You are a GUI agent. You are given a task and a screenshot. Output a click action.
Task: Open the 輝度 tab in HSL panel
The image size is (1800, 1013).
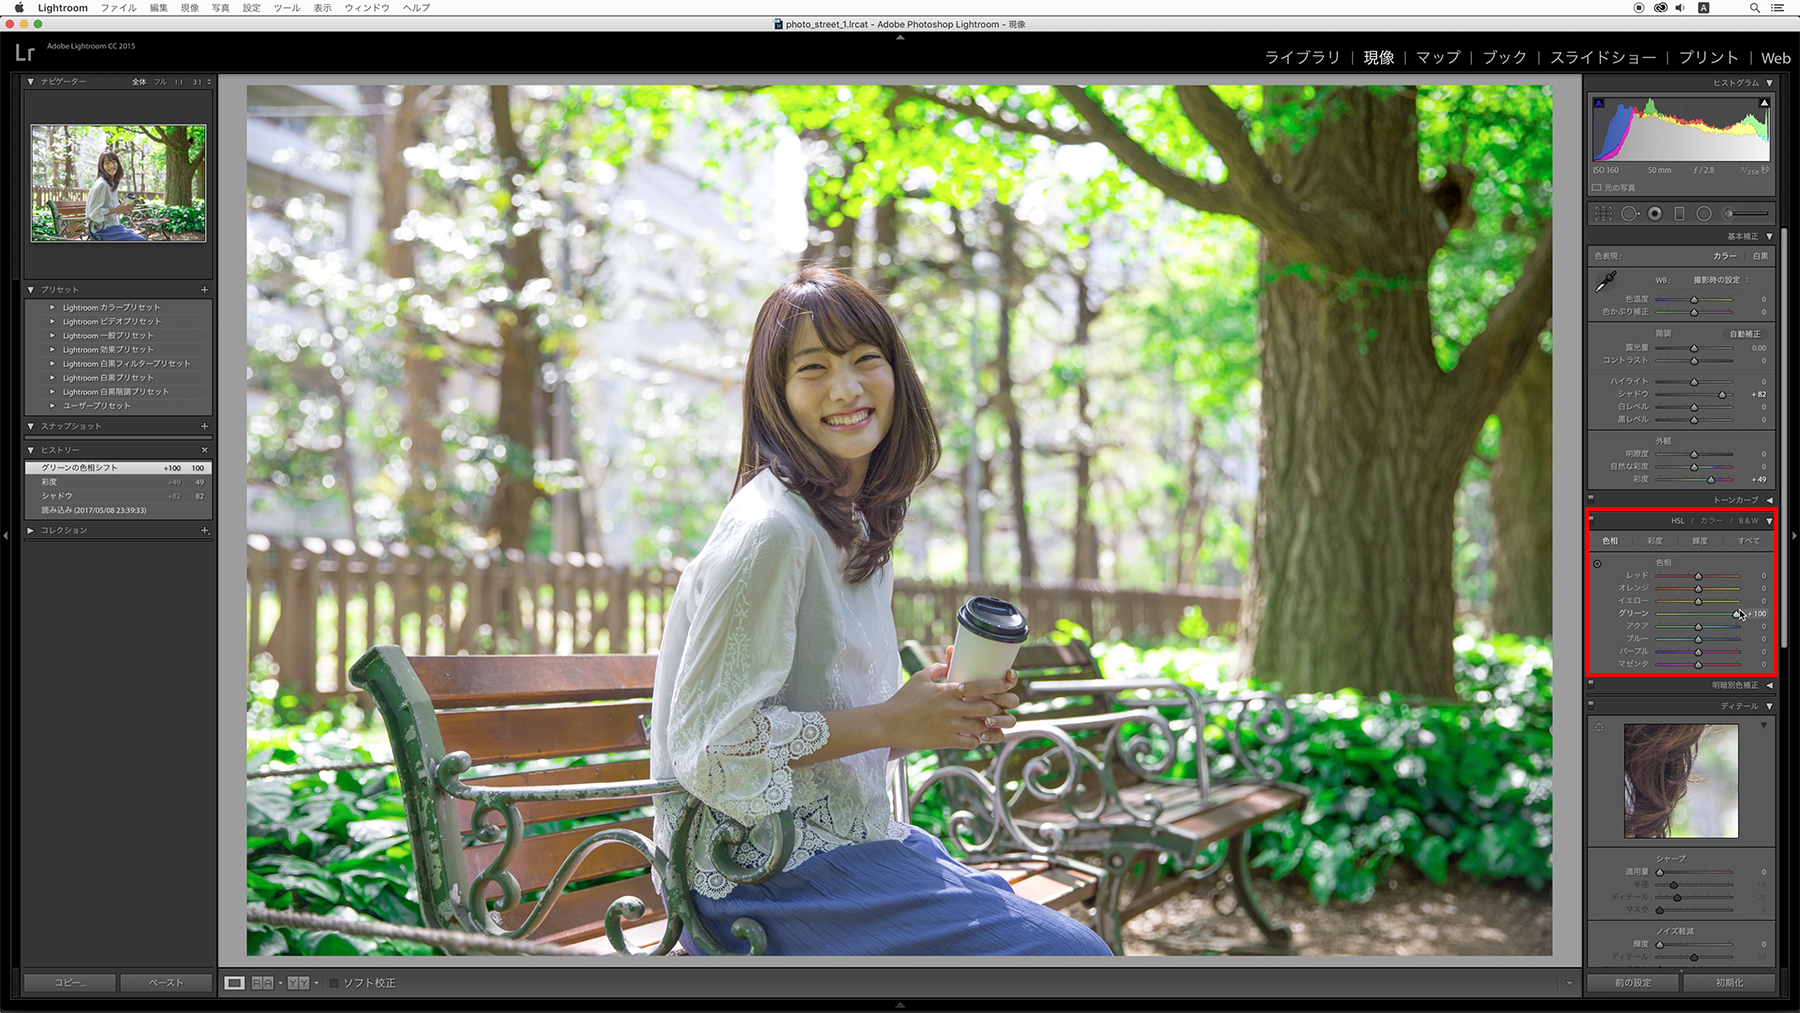coord(1700,541)
